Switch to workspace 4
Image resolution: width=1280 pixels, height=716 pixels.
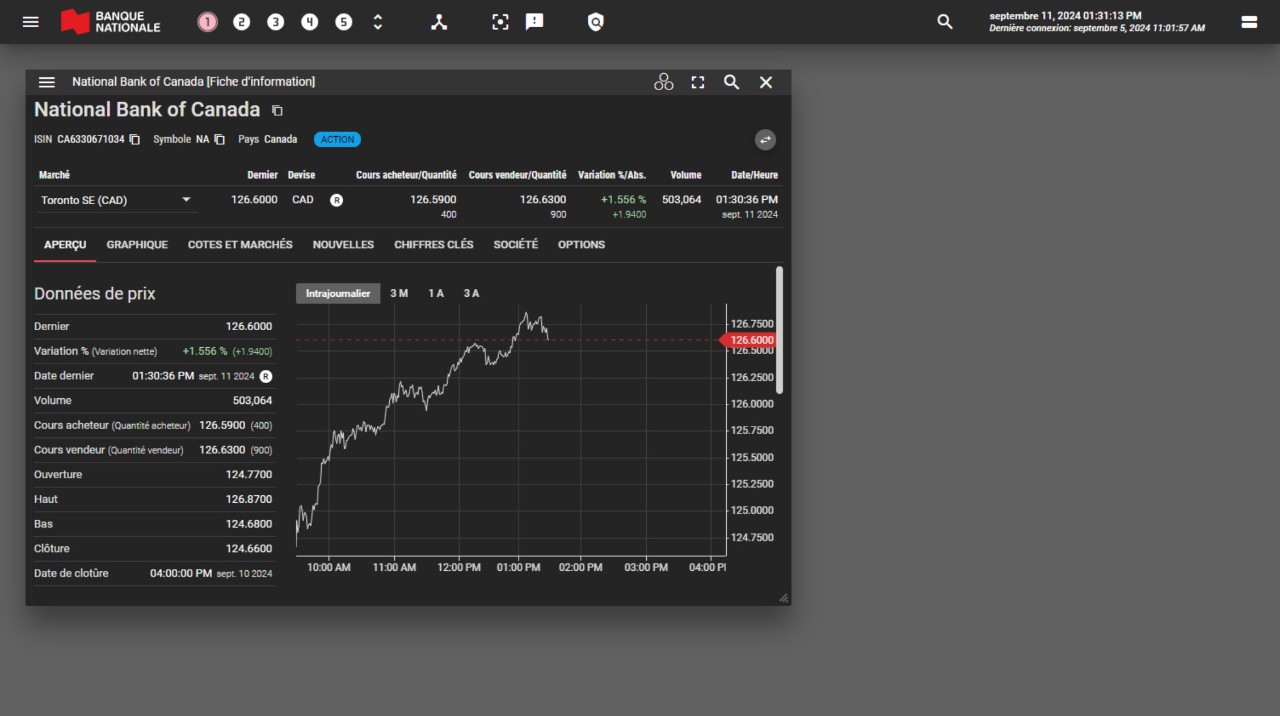coord(309,22)
